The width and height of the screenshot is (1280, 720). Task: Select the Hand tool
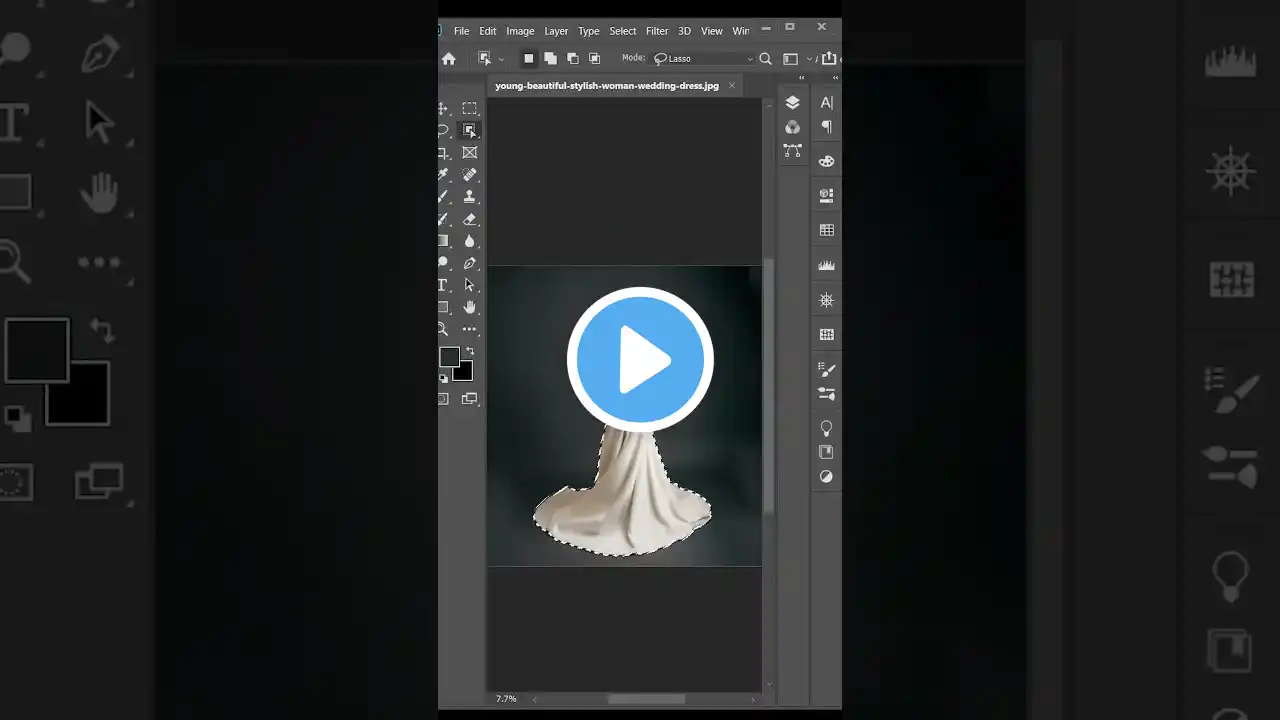470,307
